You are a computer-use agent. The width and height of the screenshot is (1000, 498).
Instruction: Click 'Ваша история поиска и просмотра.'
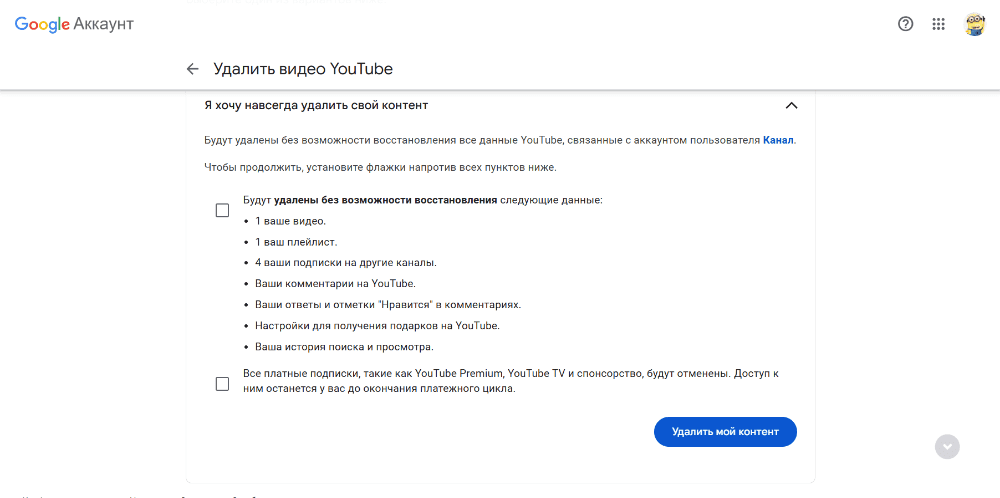[x=344, y=348]
